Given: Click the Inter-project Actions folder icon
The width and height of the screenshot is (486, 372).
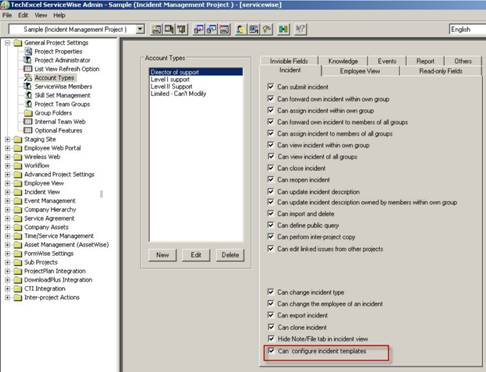Looking at the screenshot, I should tap(18, 297).
